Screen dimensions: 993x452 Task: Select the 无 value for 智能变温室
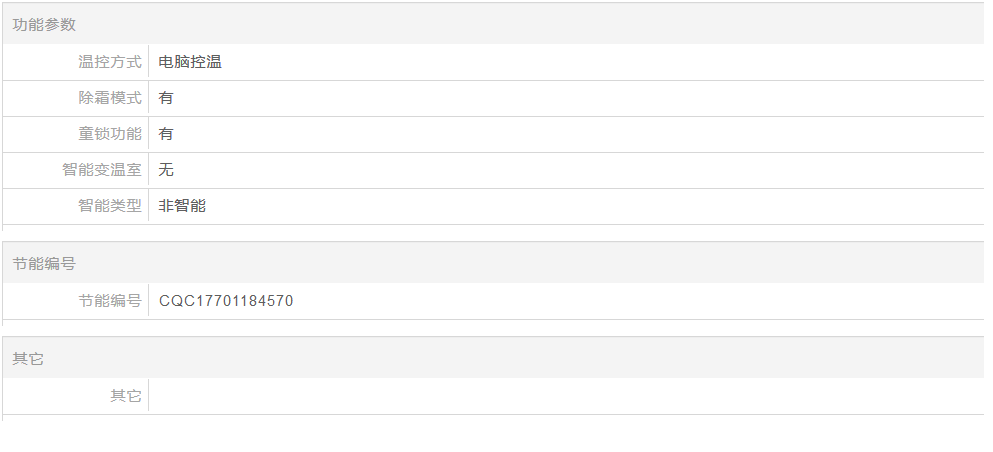[166, 170]
